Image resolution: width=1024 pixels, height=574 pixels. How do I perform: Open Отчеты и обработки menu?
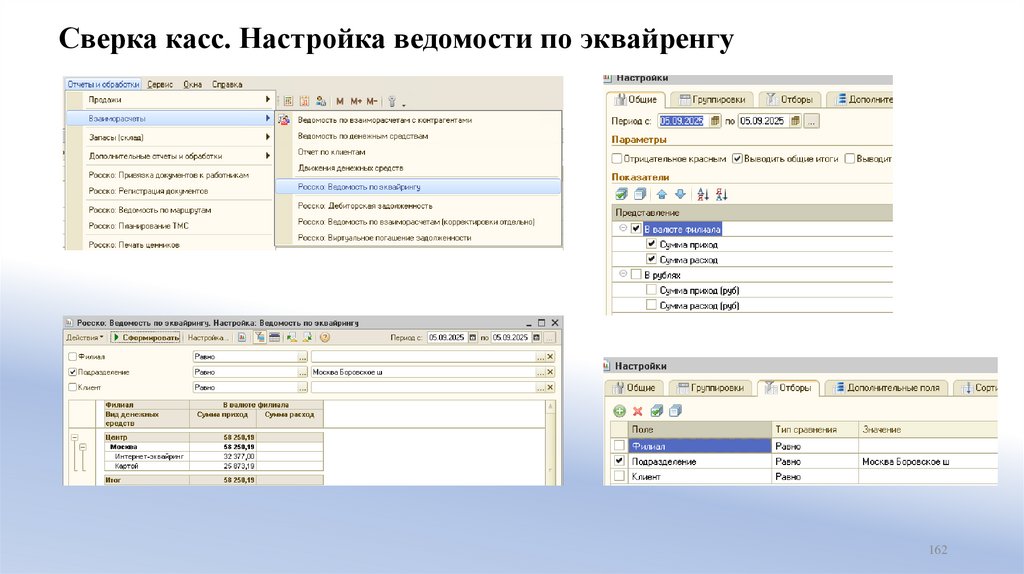(x=103, y=84)
